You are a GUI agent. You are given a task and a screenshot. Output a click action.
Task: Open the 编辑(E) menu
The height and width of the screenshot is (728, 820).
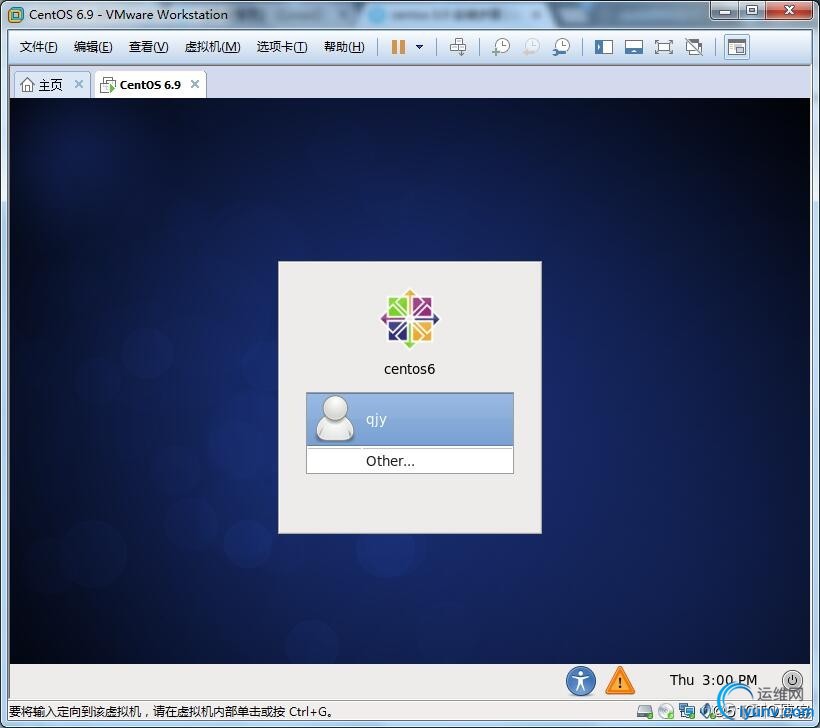point(93,47)
